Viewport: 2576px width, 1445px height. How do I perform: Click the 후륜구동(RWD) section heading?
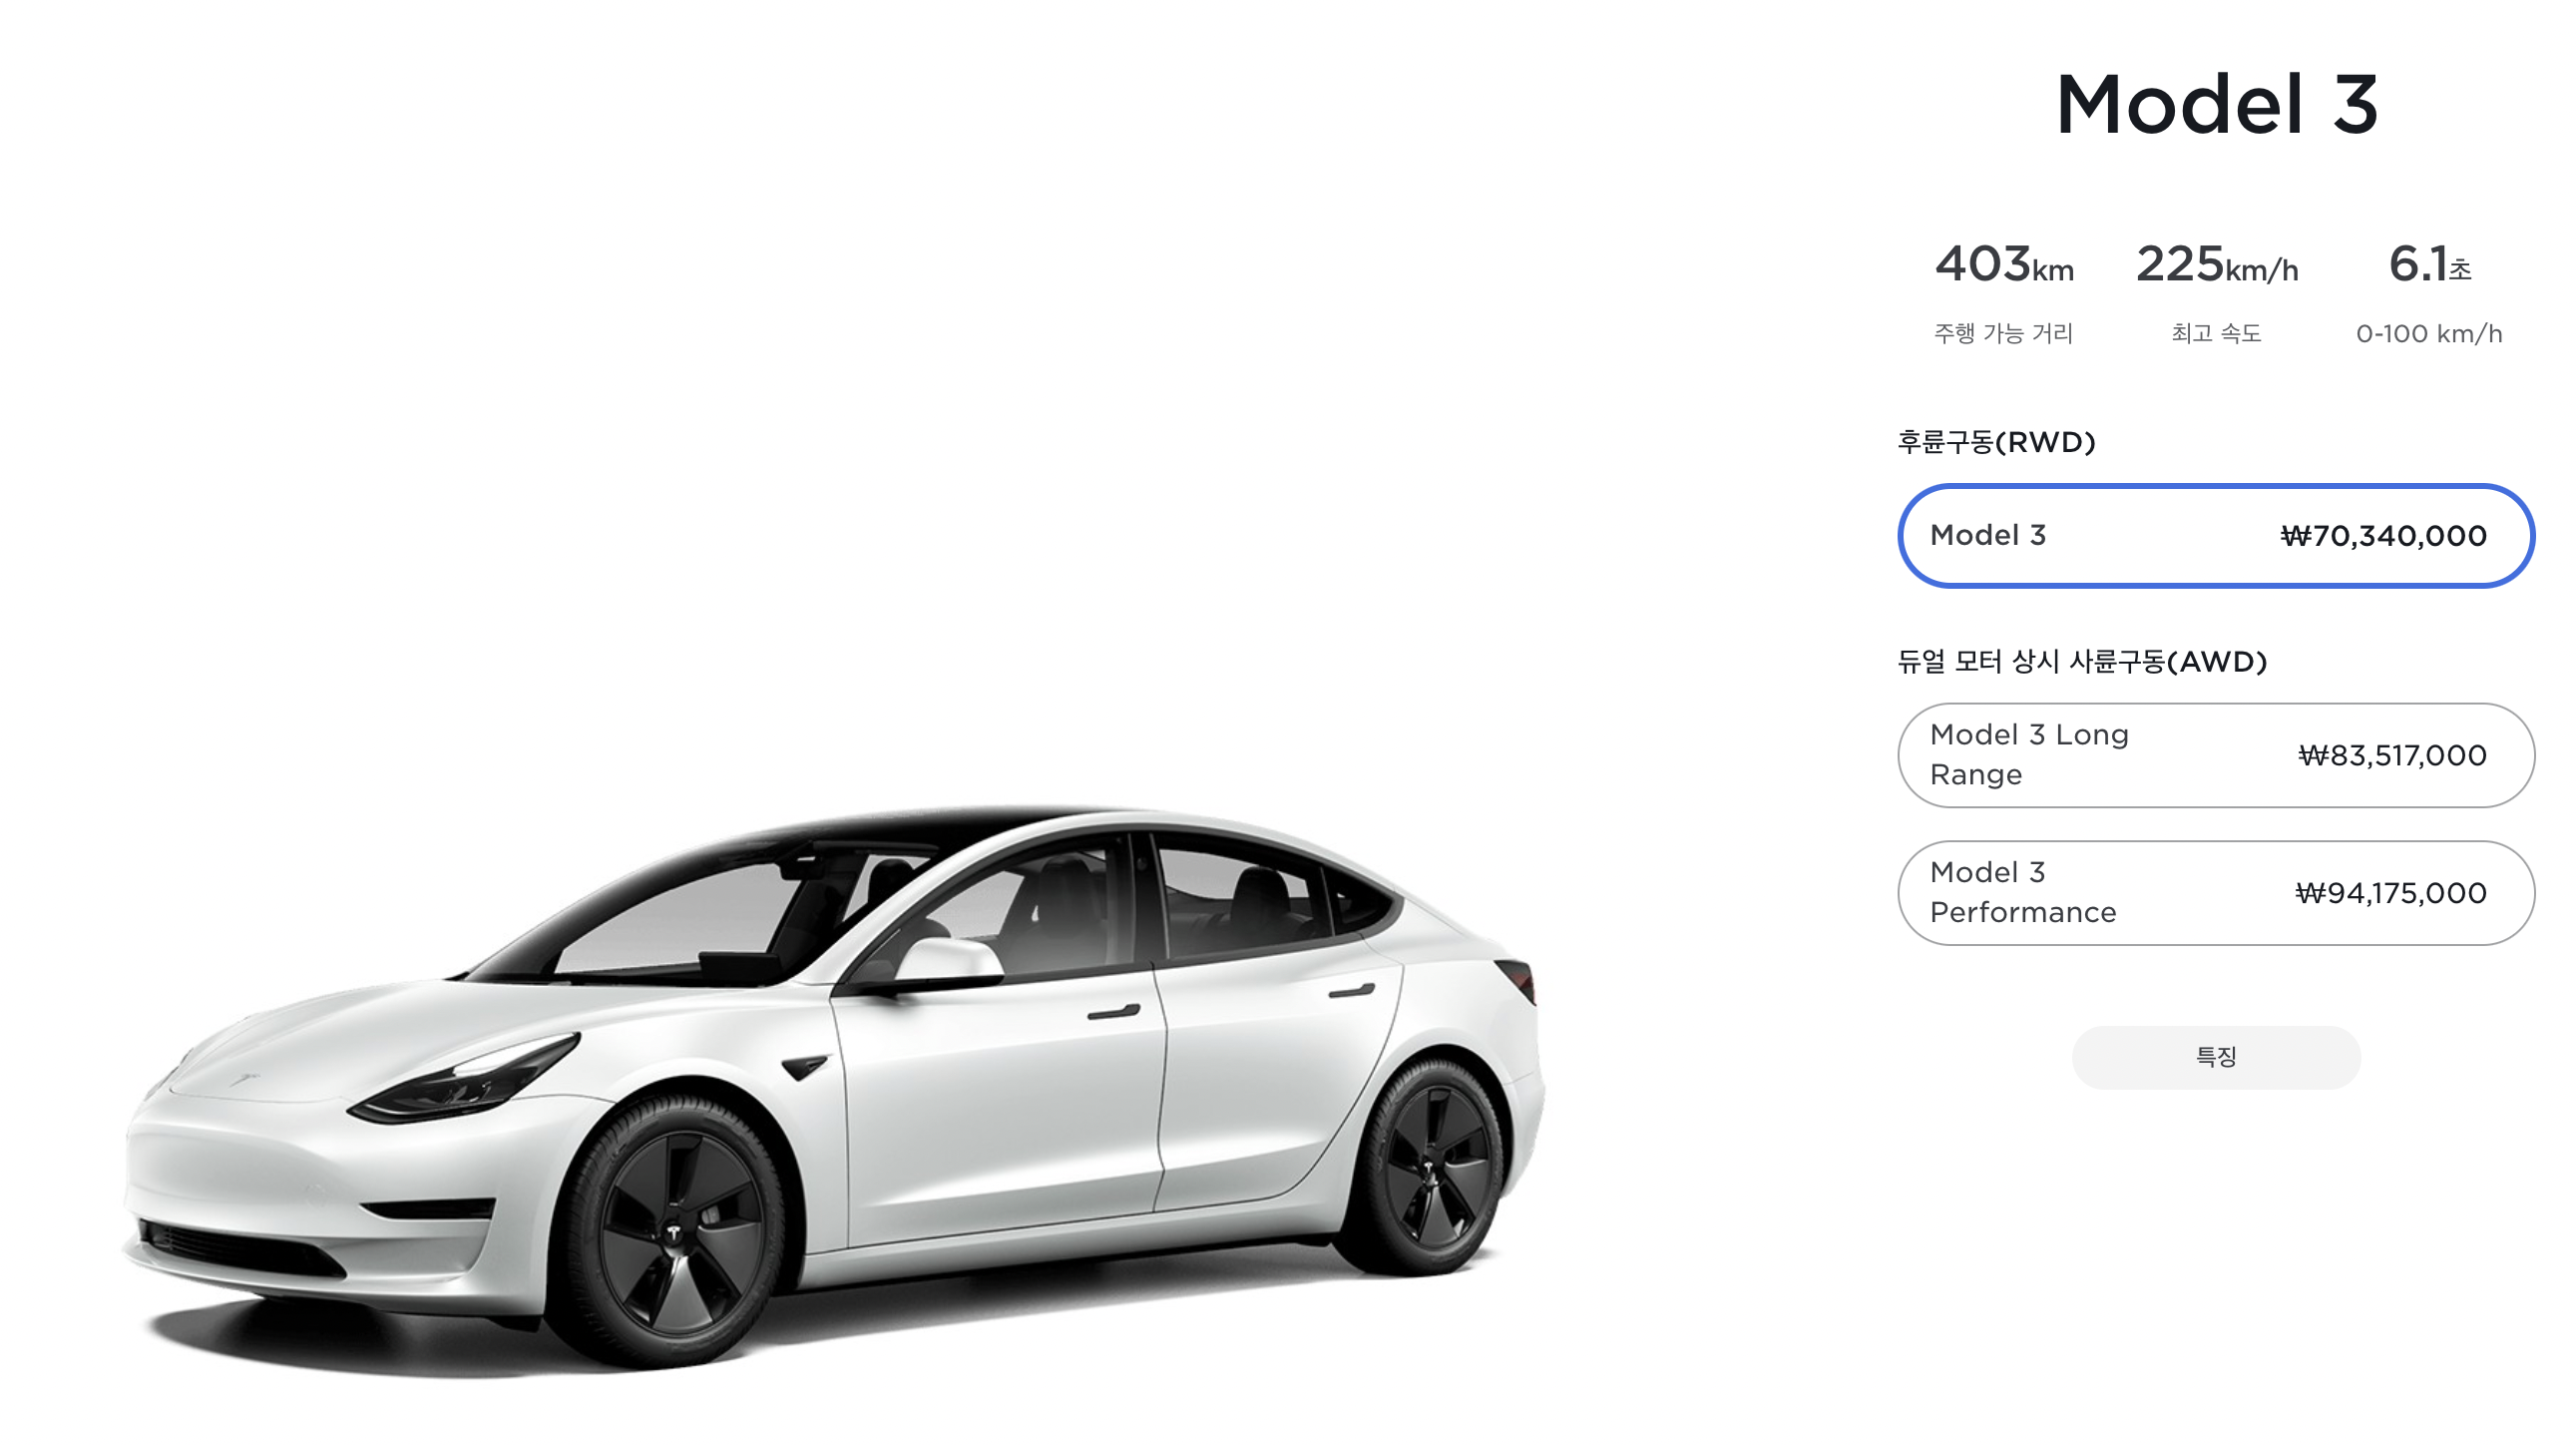tap(1996, 442)
